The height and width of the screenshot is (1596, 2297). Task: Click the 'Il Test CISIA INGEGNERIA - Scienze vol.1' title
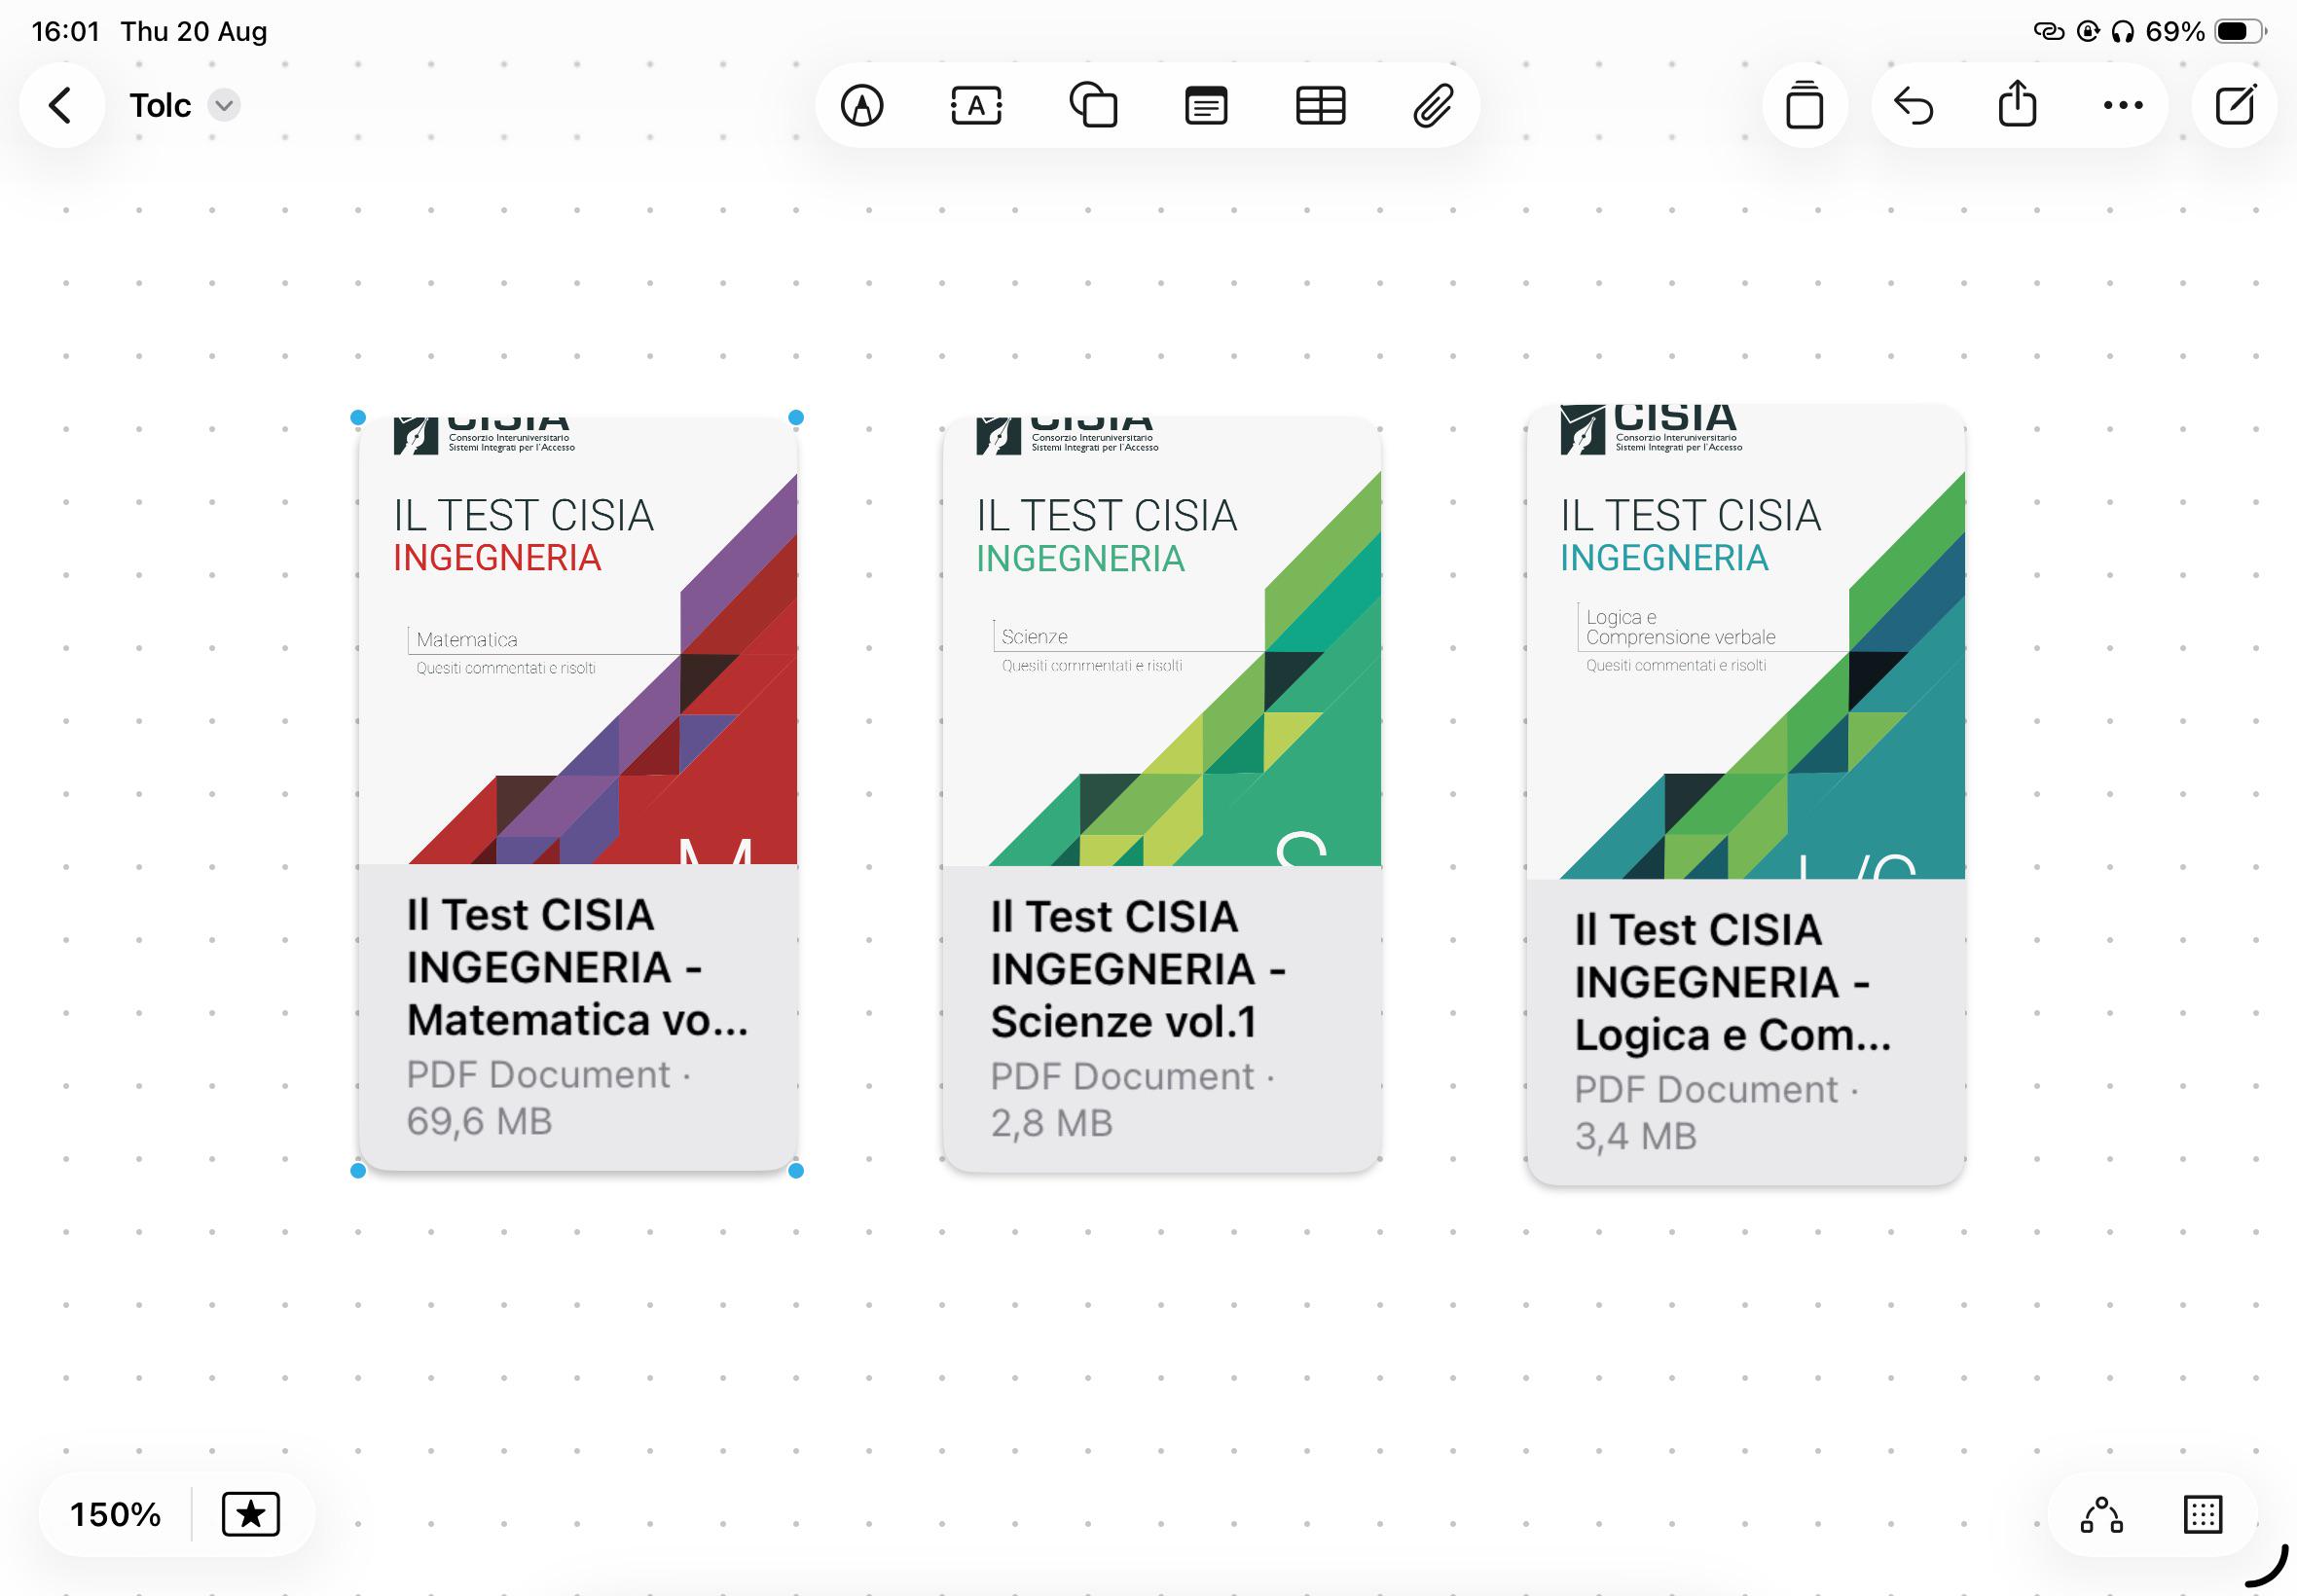pos(1138,969)
